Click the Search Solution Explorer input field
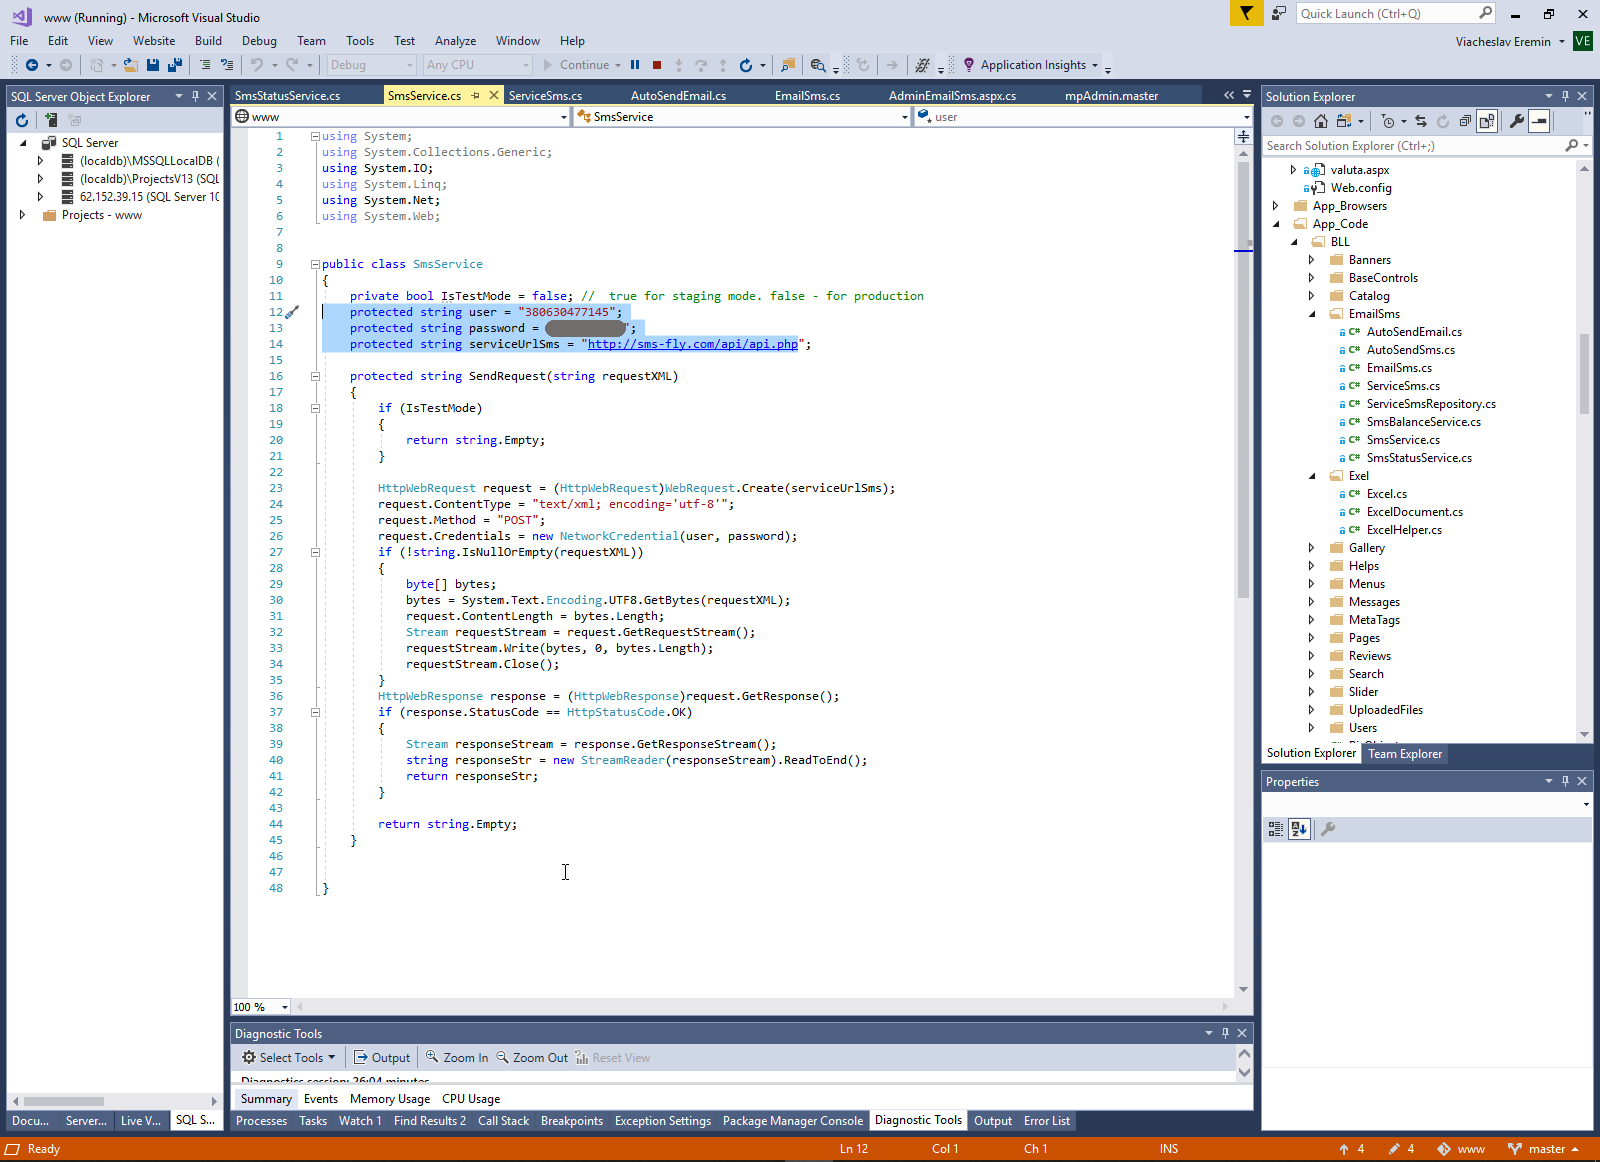 [x=1412, y=146]
